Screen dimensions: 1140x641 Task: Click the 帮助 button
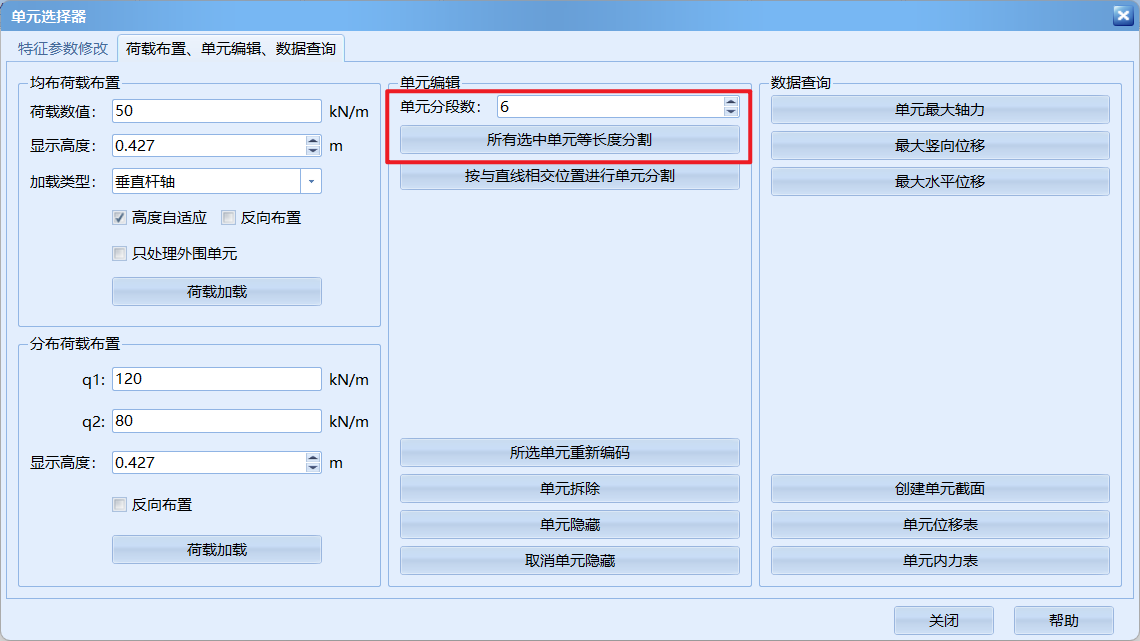1063,621
